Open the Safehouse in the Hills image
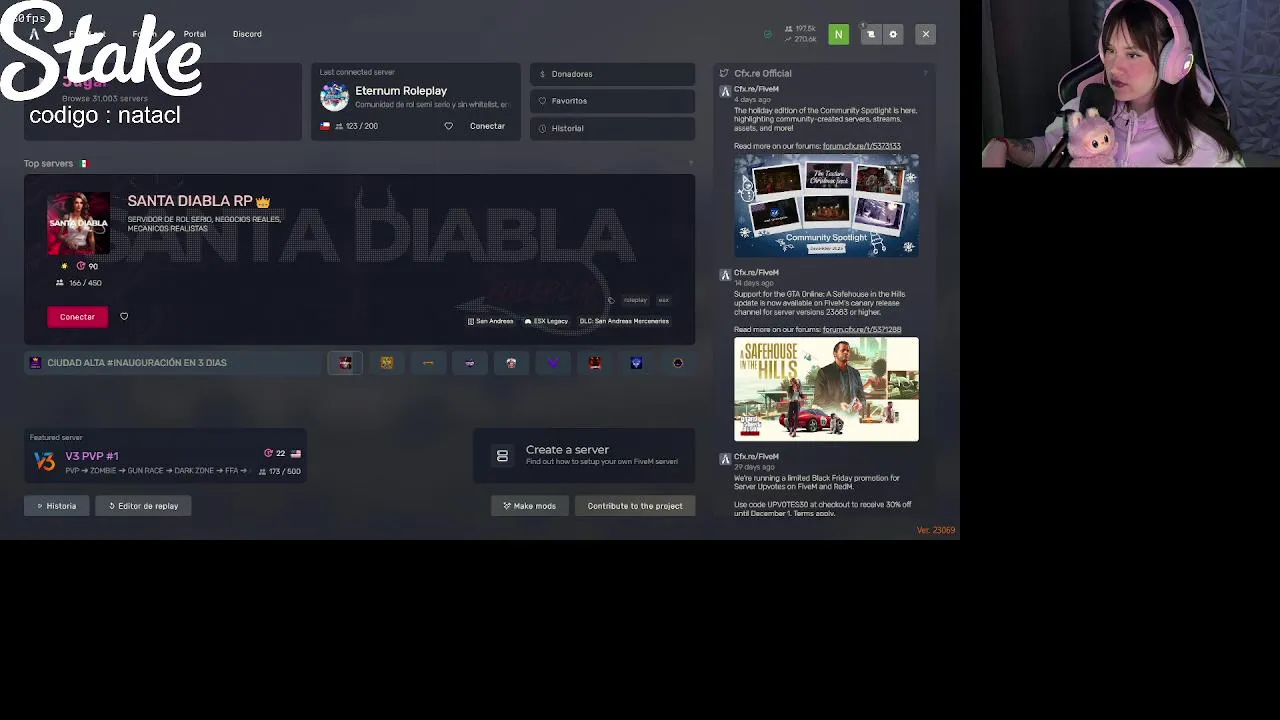The width and height of the screenshot is (1280, 720). pos(826,389)
